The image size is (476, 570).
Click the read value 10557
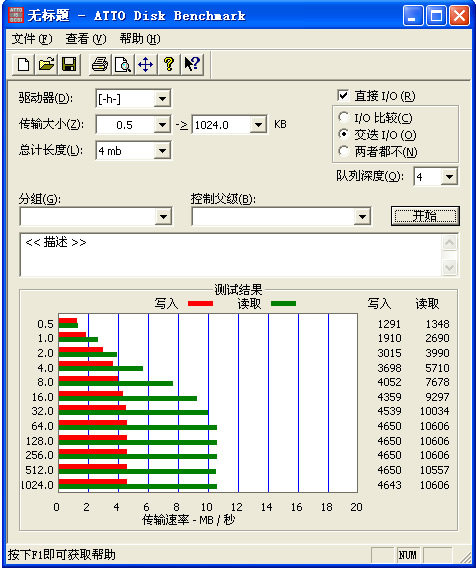coord(435,470)
